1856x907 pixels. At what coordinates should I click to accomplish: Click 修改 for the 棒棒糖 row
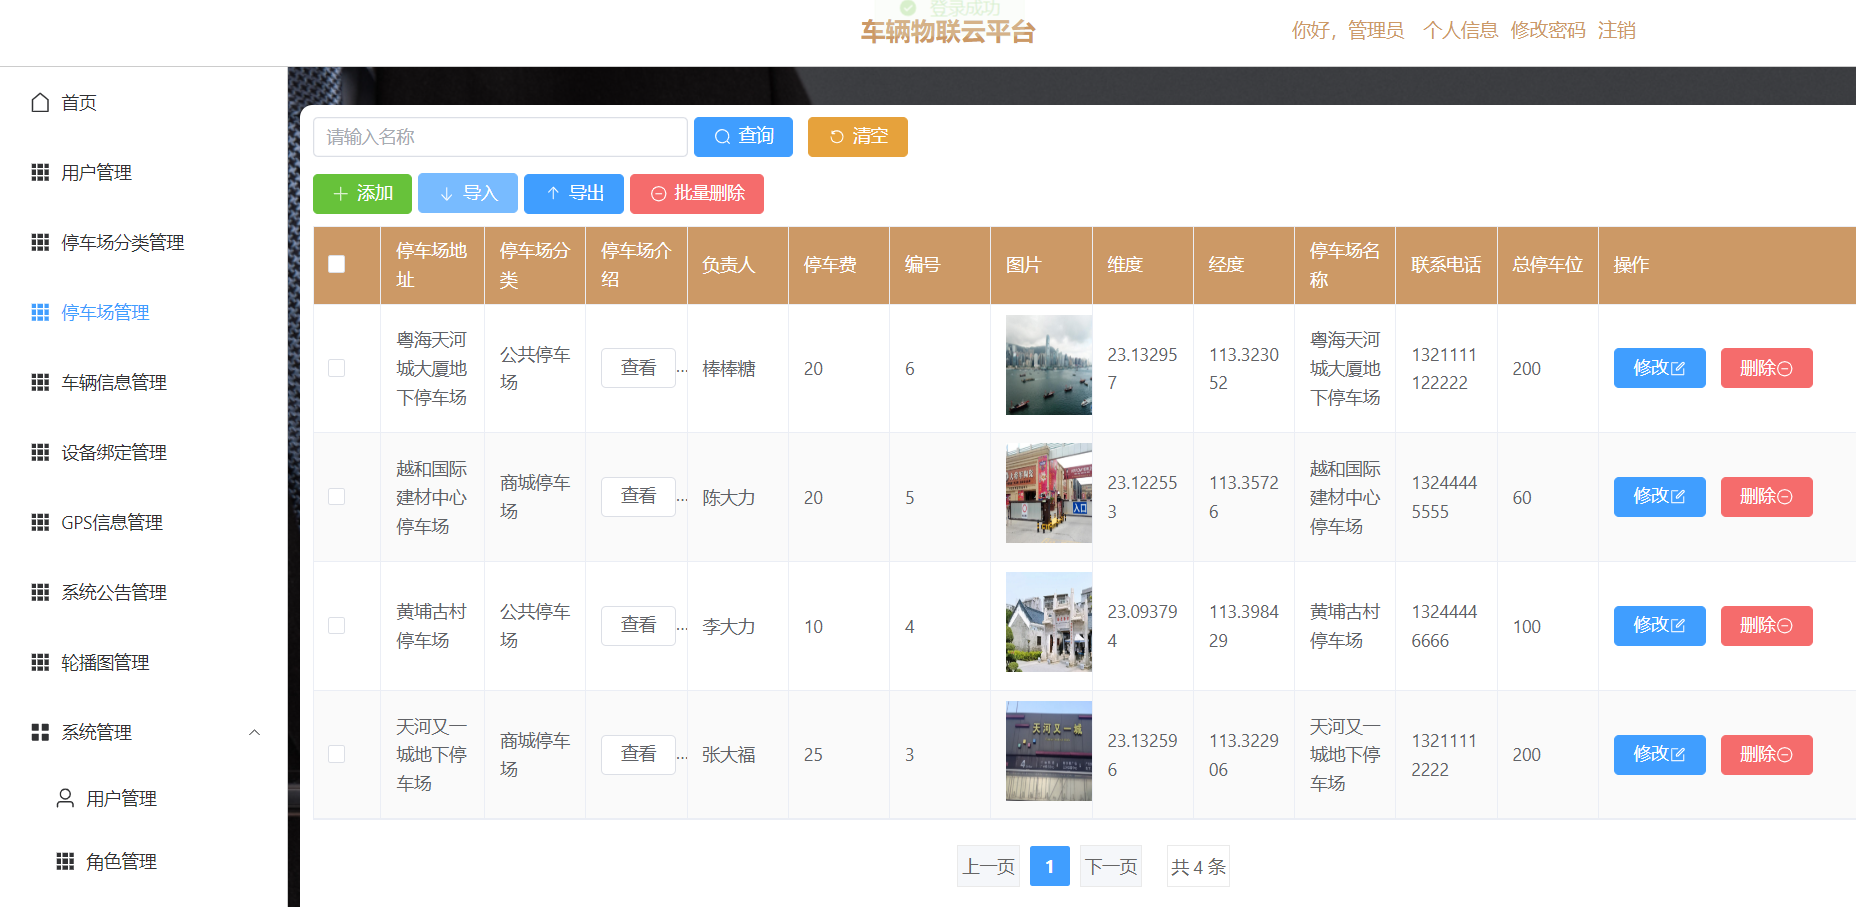pos(1660,368)
